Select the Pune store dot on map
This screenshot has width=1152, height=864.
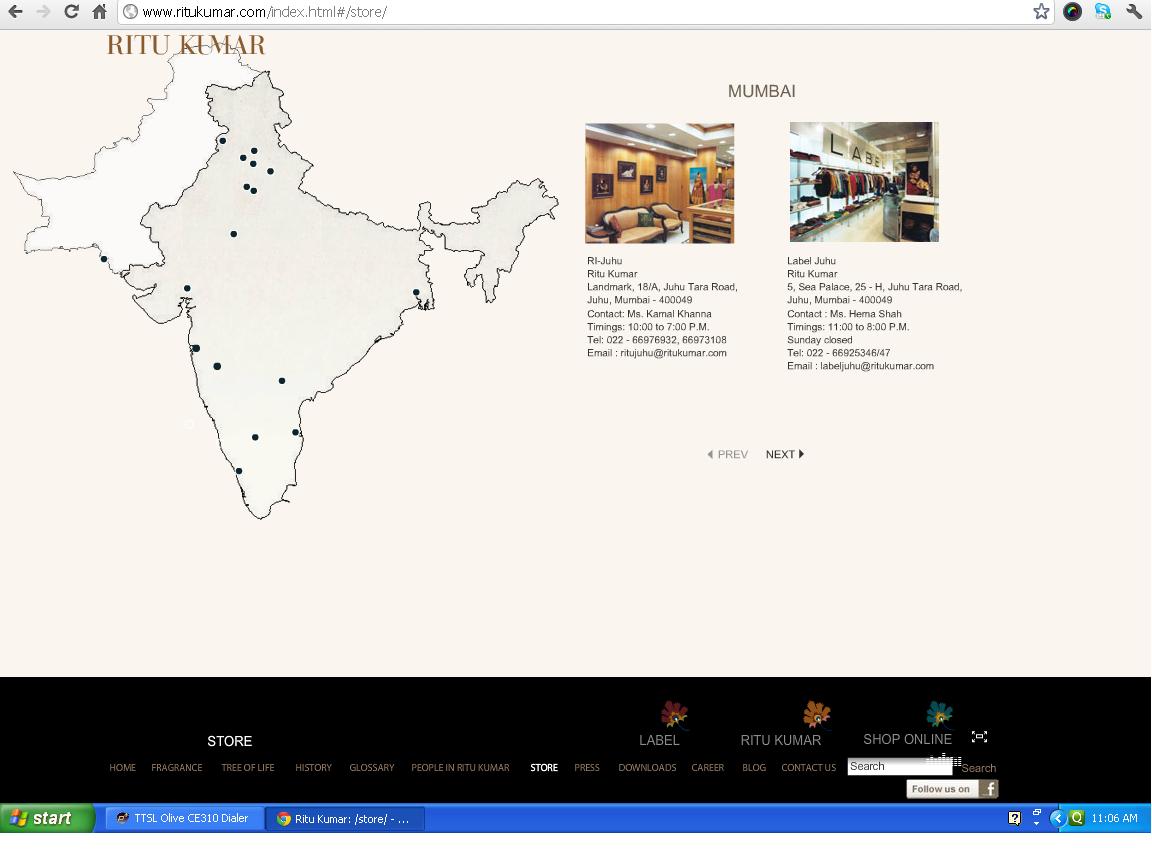tap(217, 366)
